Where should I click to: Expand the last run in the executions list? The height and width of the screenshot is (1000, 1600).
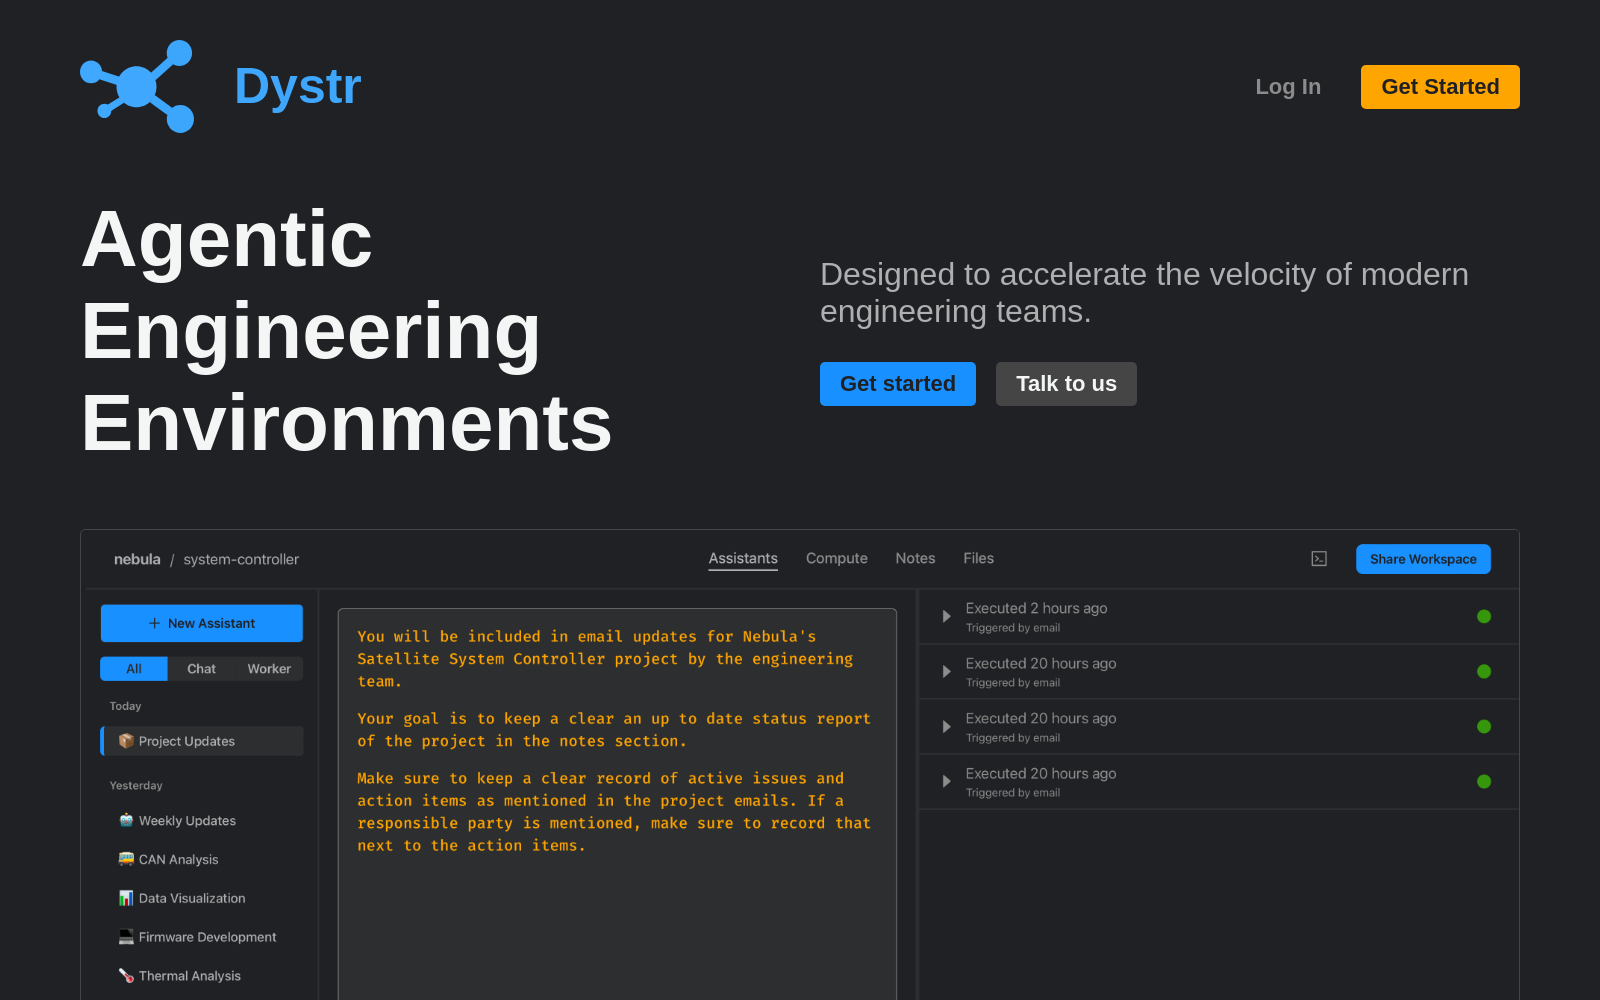946,781
